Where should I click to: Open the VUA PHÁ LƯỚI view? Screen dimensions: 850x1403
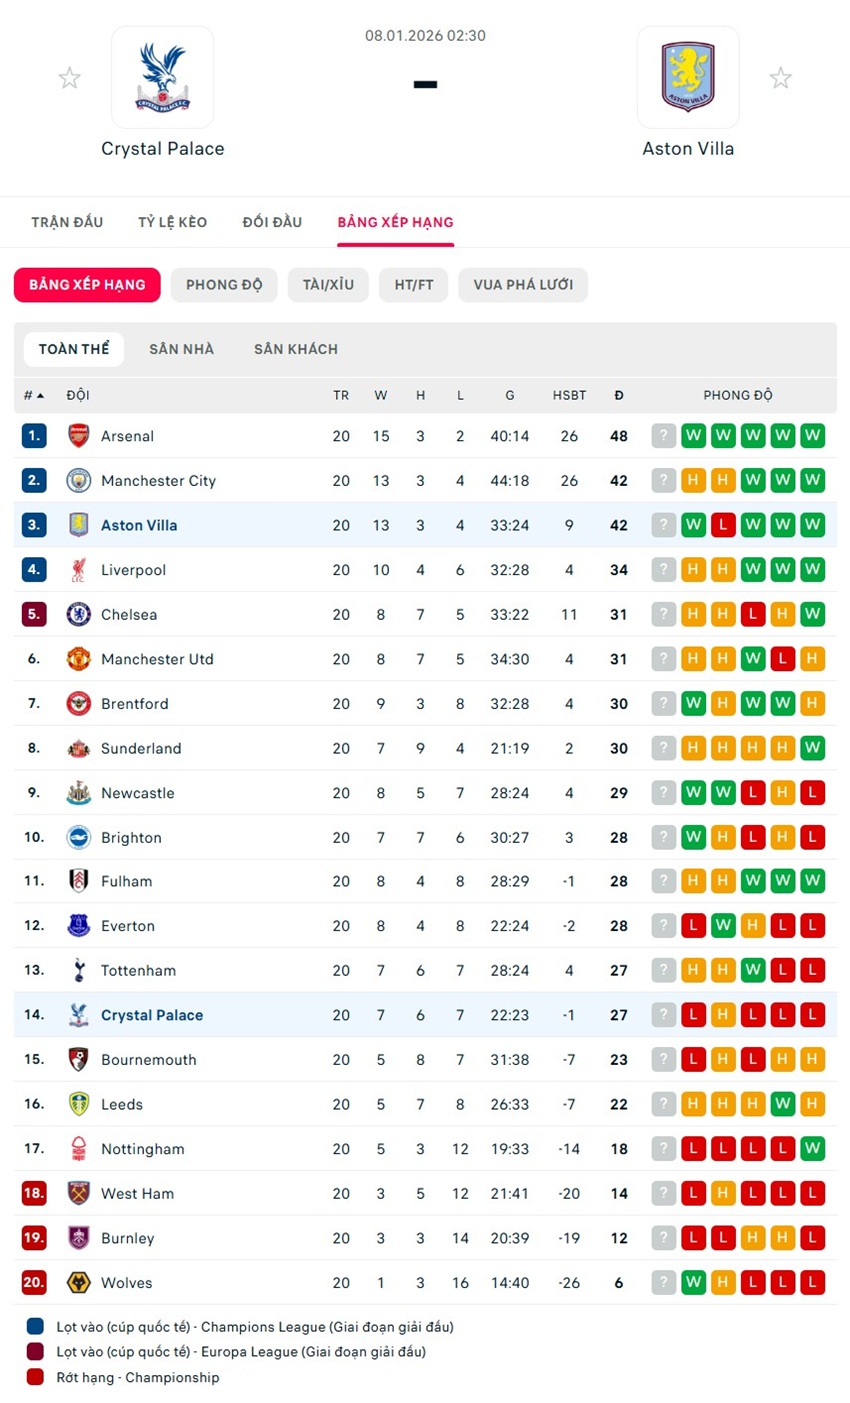pos(523,284)
